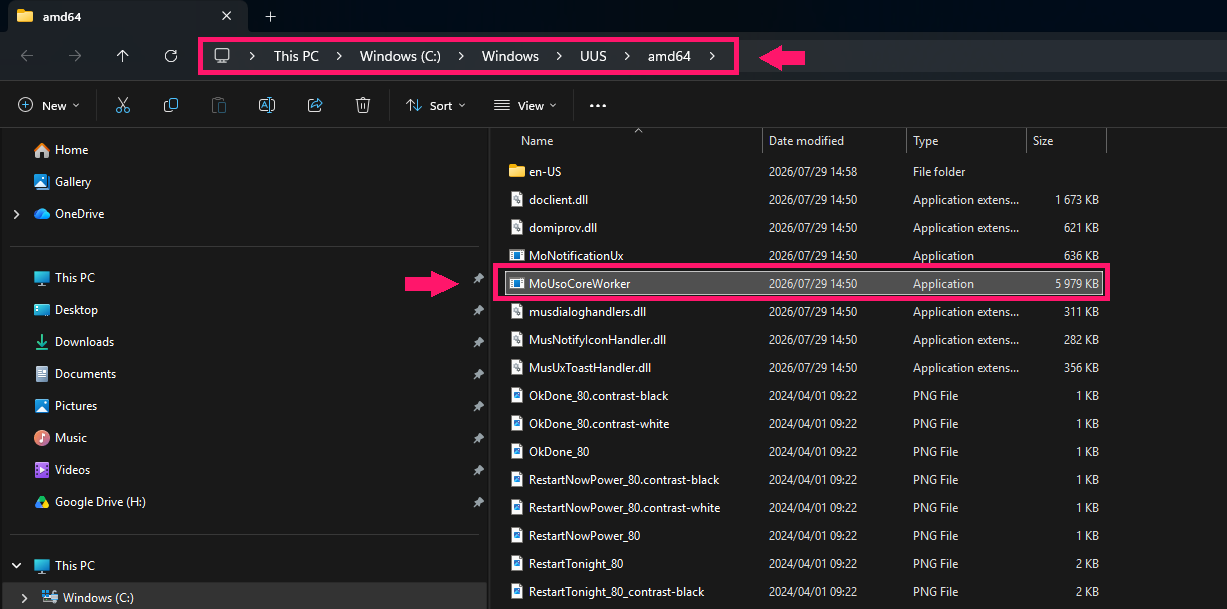The height and width of the screenshot is (609, 1227).
Task: Open the See more ellipsis menu
Action: tap(598, 105)
